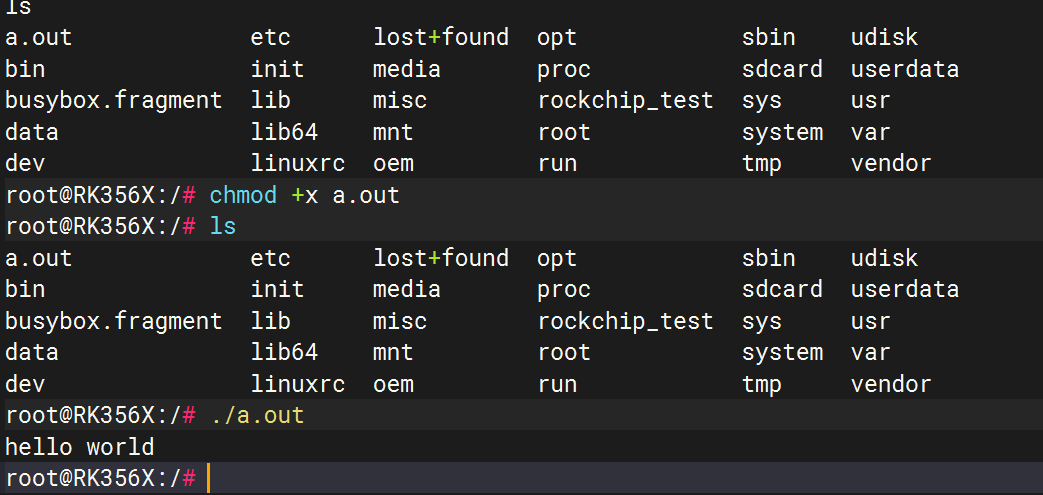This screenshot has height=495, width=1043.
Task: Click the +x flag in the chmod command
Action: coord(304,195)
